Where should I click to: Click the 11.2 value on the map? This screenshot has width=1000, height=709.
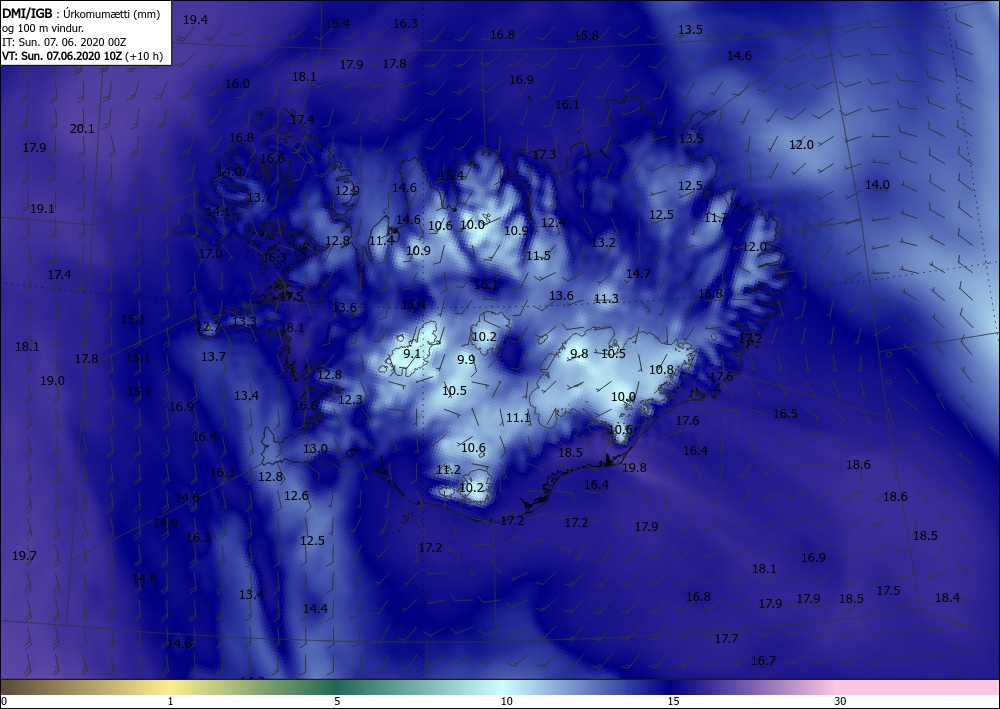tap(448, 470)
